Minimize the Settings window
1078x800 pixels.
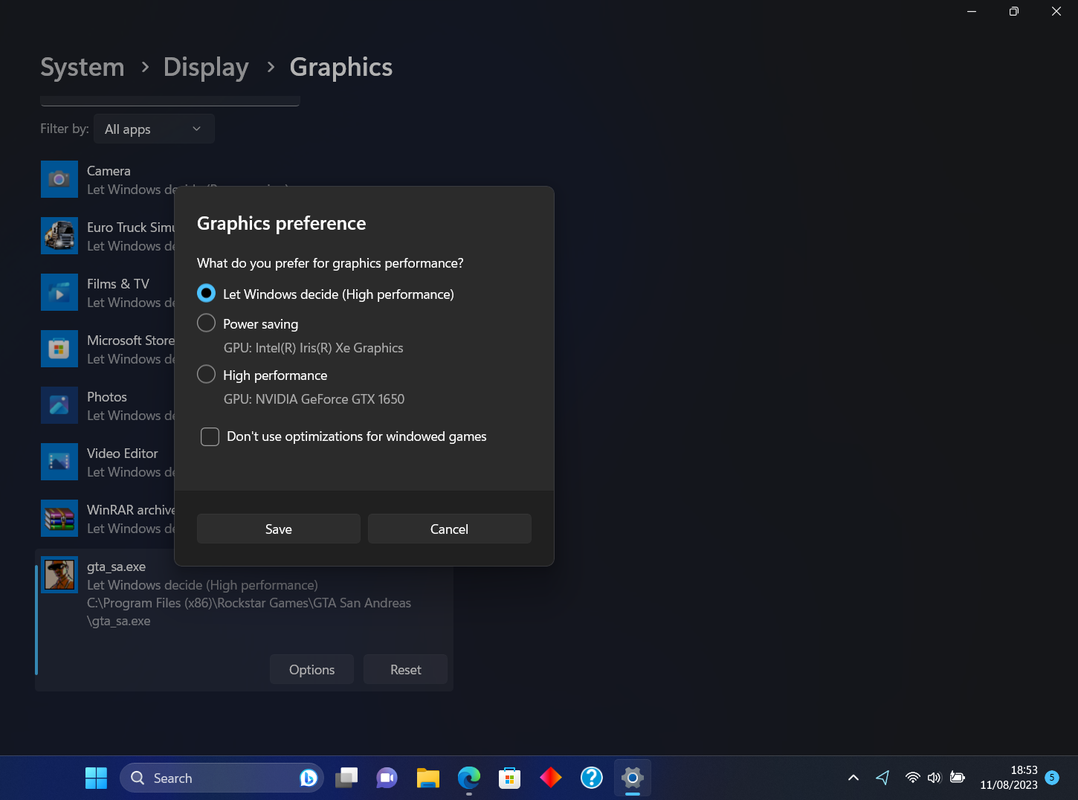click(971, 12)
